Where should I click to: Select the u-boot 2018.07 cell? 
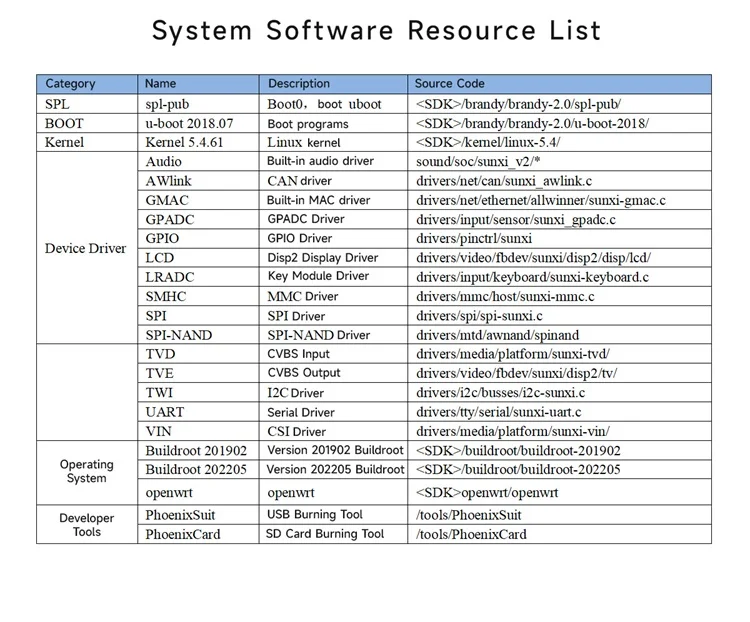click(191, 123)
